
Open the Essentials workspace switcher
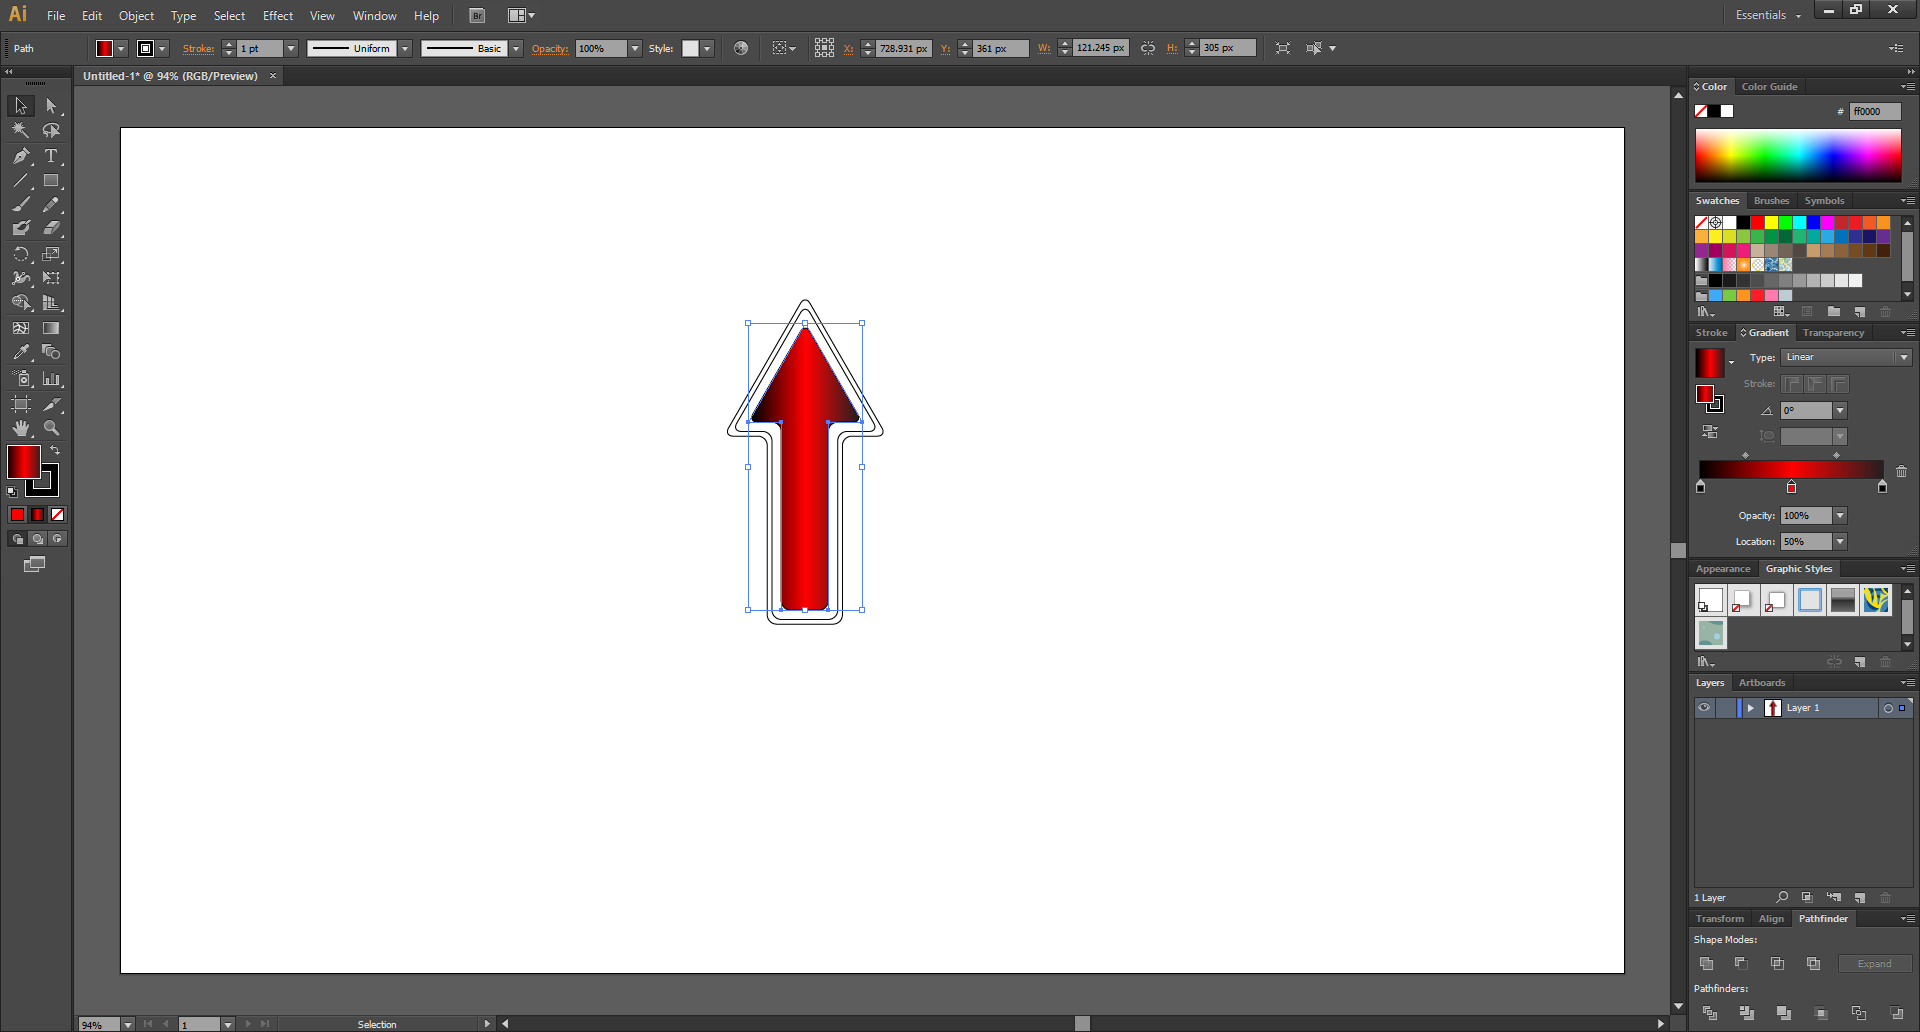[x=1768, y=15]
